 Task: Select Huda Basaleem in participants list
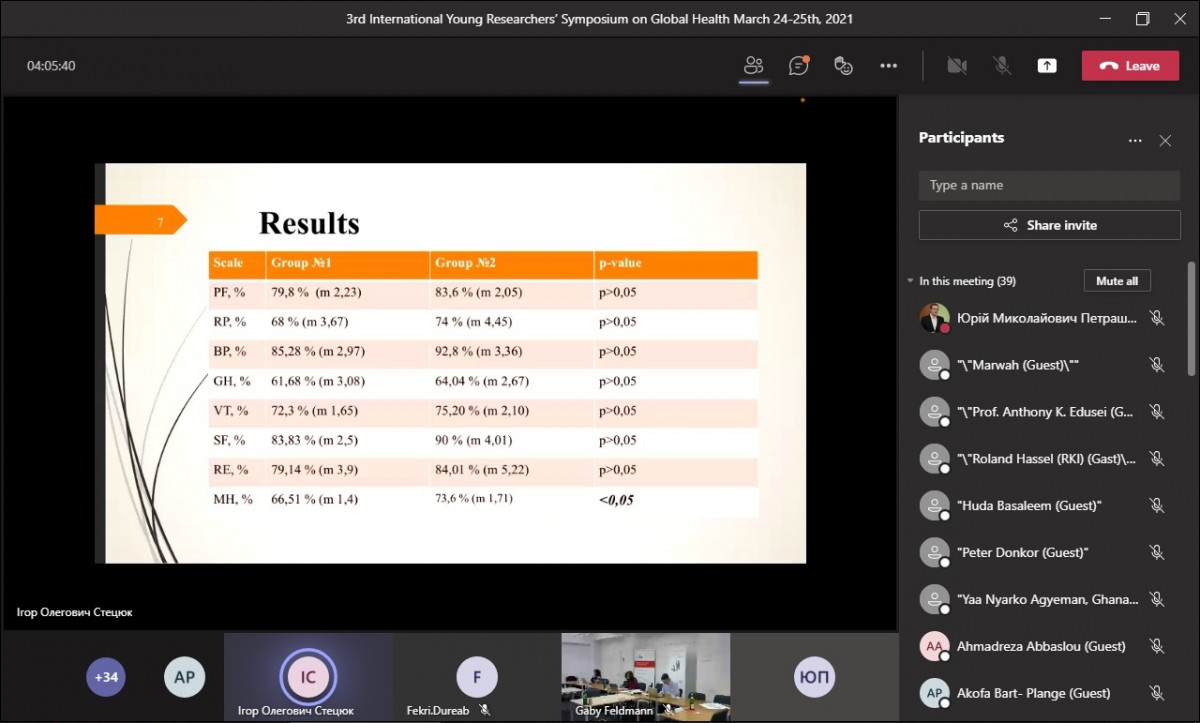click(x=1029, y=506)
